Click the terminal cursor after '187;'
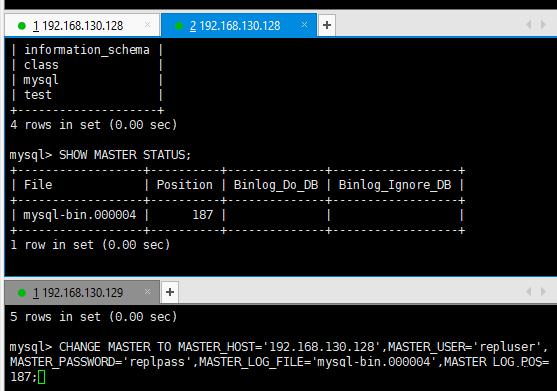The width and height of the screenshot is (557, 391). pyautogui.click(x=42, y=377)
